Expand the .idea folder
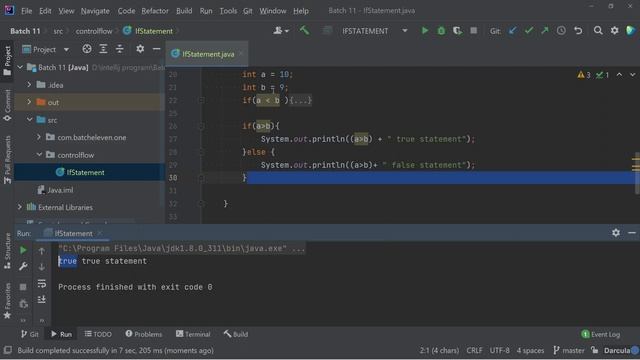The width and height of the screenshot is (640, 360). [x=29, y=84]
